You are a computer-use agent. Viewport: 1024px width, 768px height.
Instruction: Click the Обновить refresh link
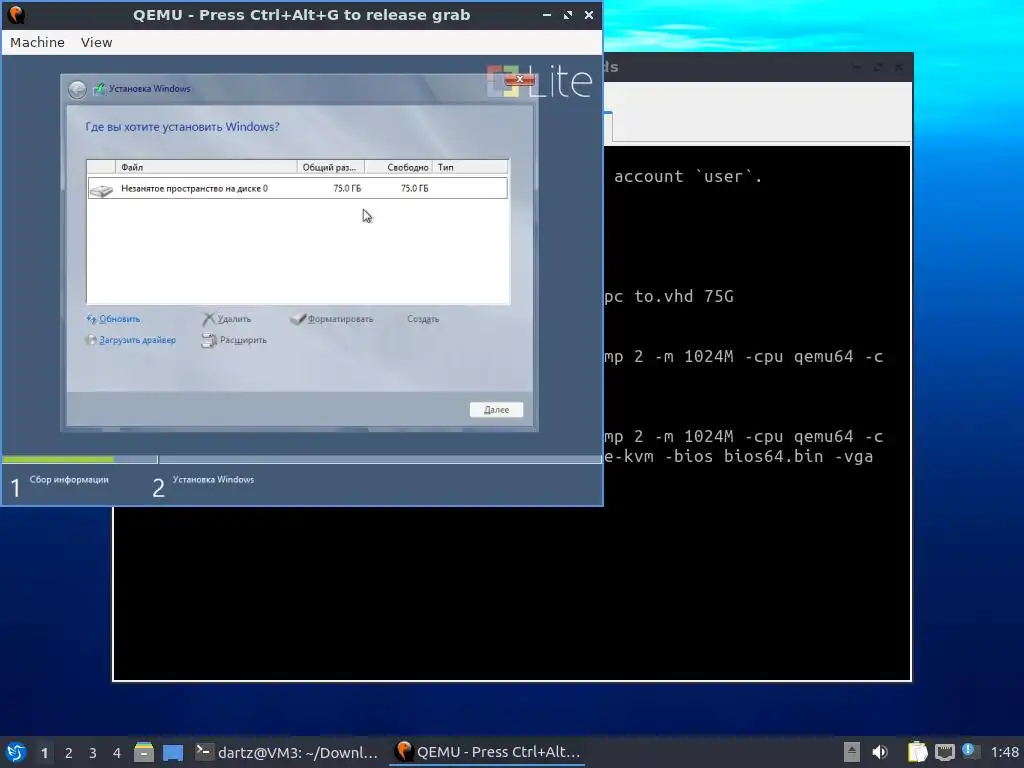(120, 319)
